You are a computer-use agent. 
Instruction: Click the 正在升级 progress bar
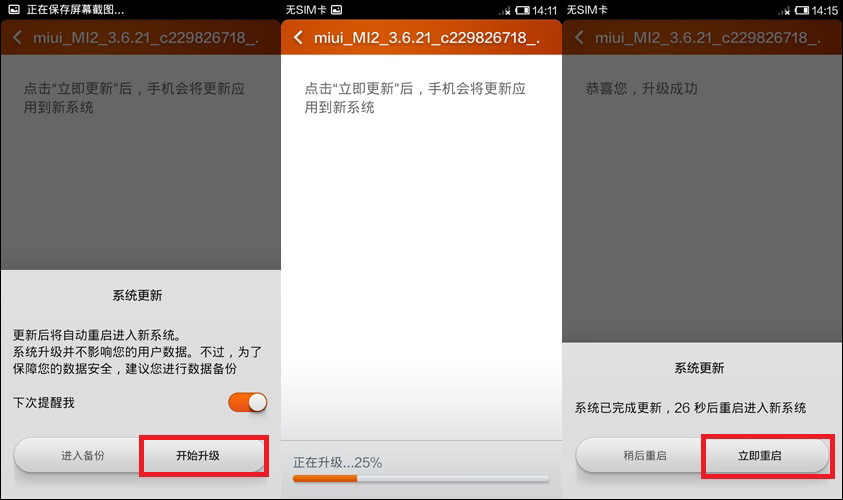pyautogui.click(x=421, y=478)
